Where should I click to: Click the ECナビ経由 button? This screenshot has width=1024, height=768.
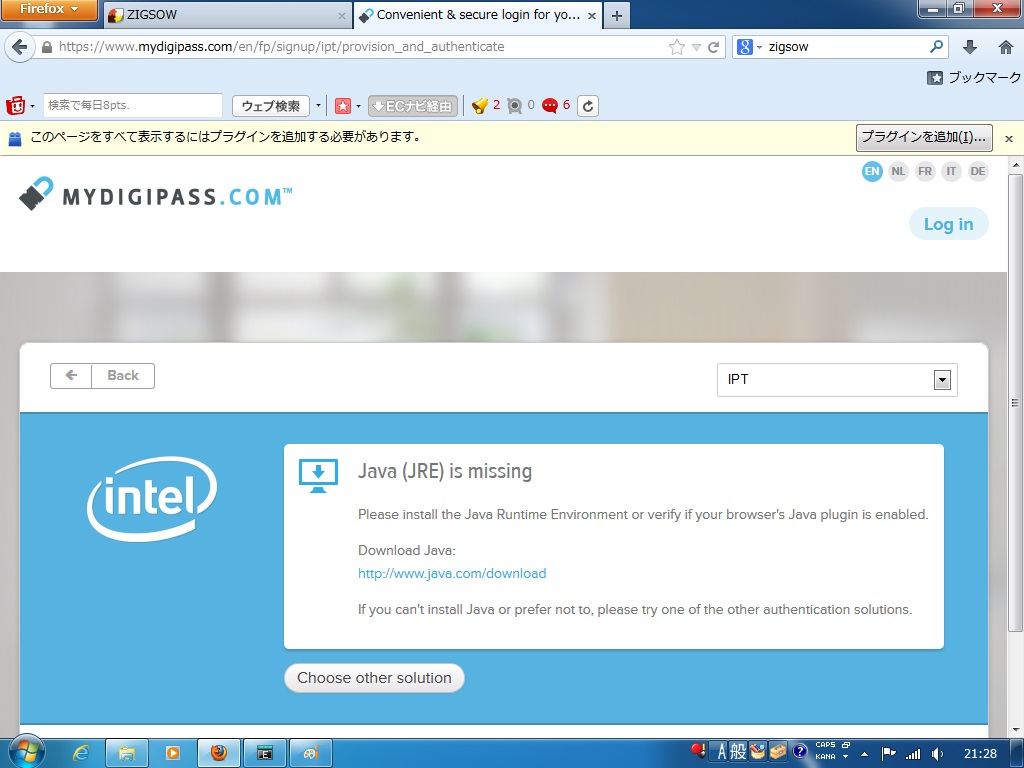[x=413, y=106]
